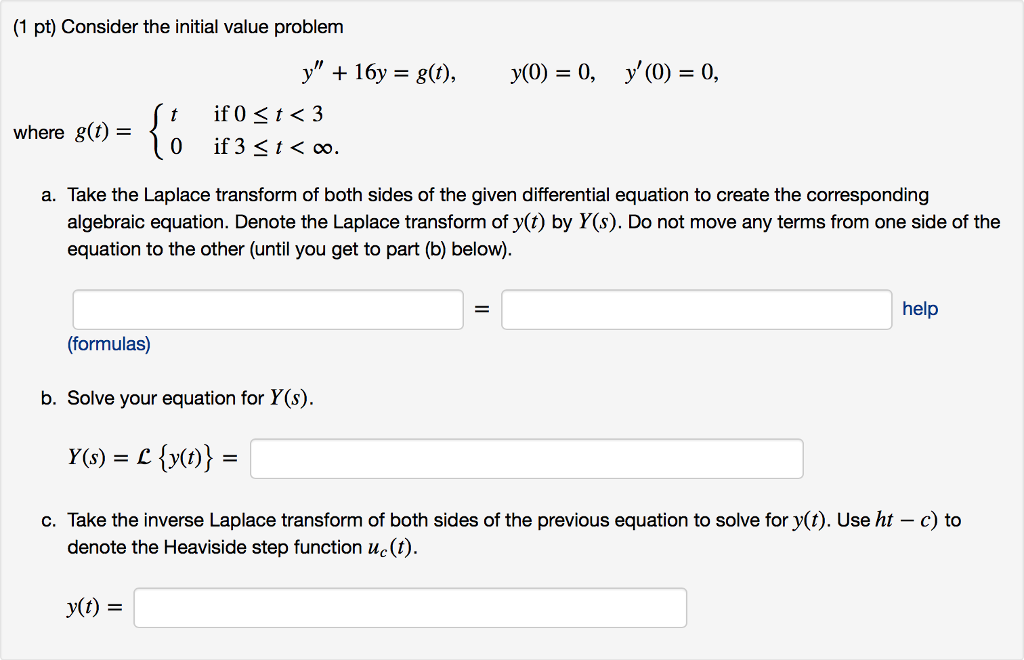Click the "(1 pt) Consider the initial value problem" heading
Screen dimensions: 1024x660
click(178, 27)
